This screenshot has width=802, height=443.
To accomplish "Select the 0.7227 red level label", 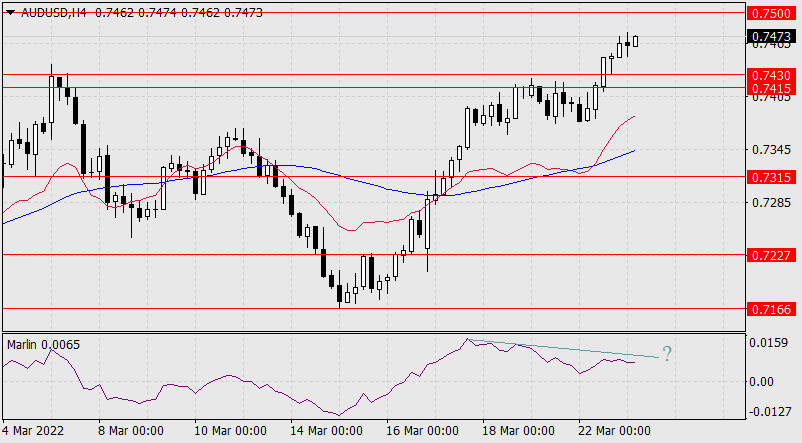I will click(x=772, y=255).
